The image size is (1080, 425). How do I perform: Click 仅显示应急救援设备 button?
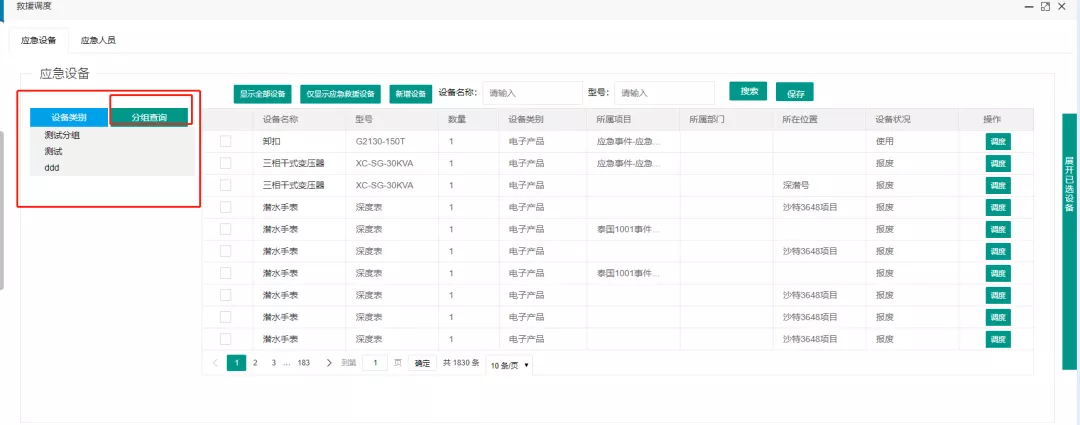point(341,94)
